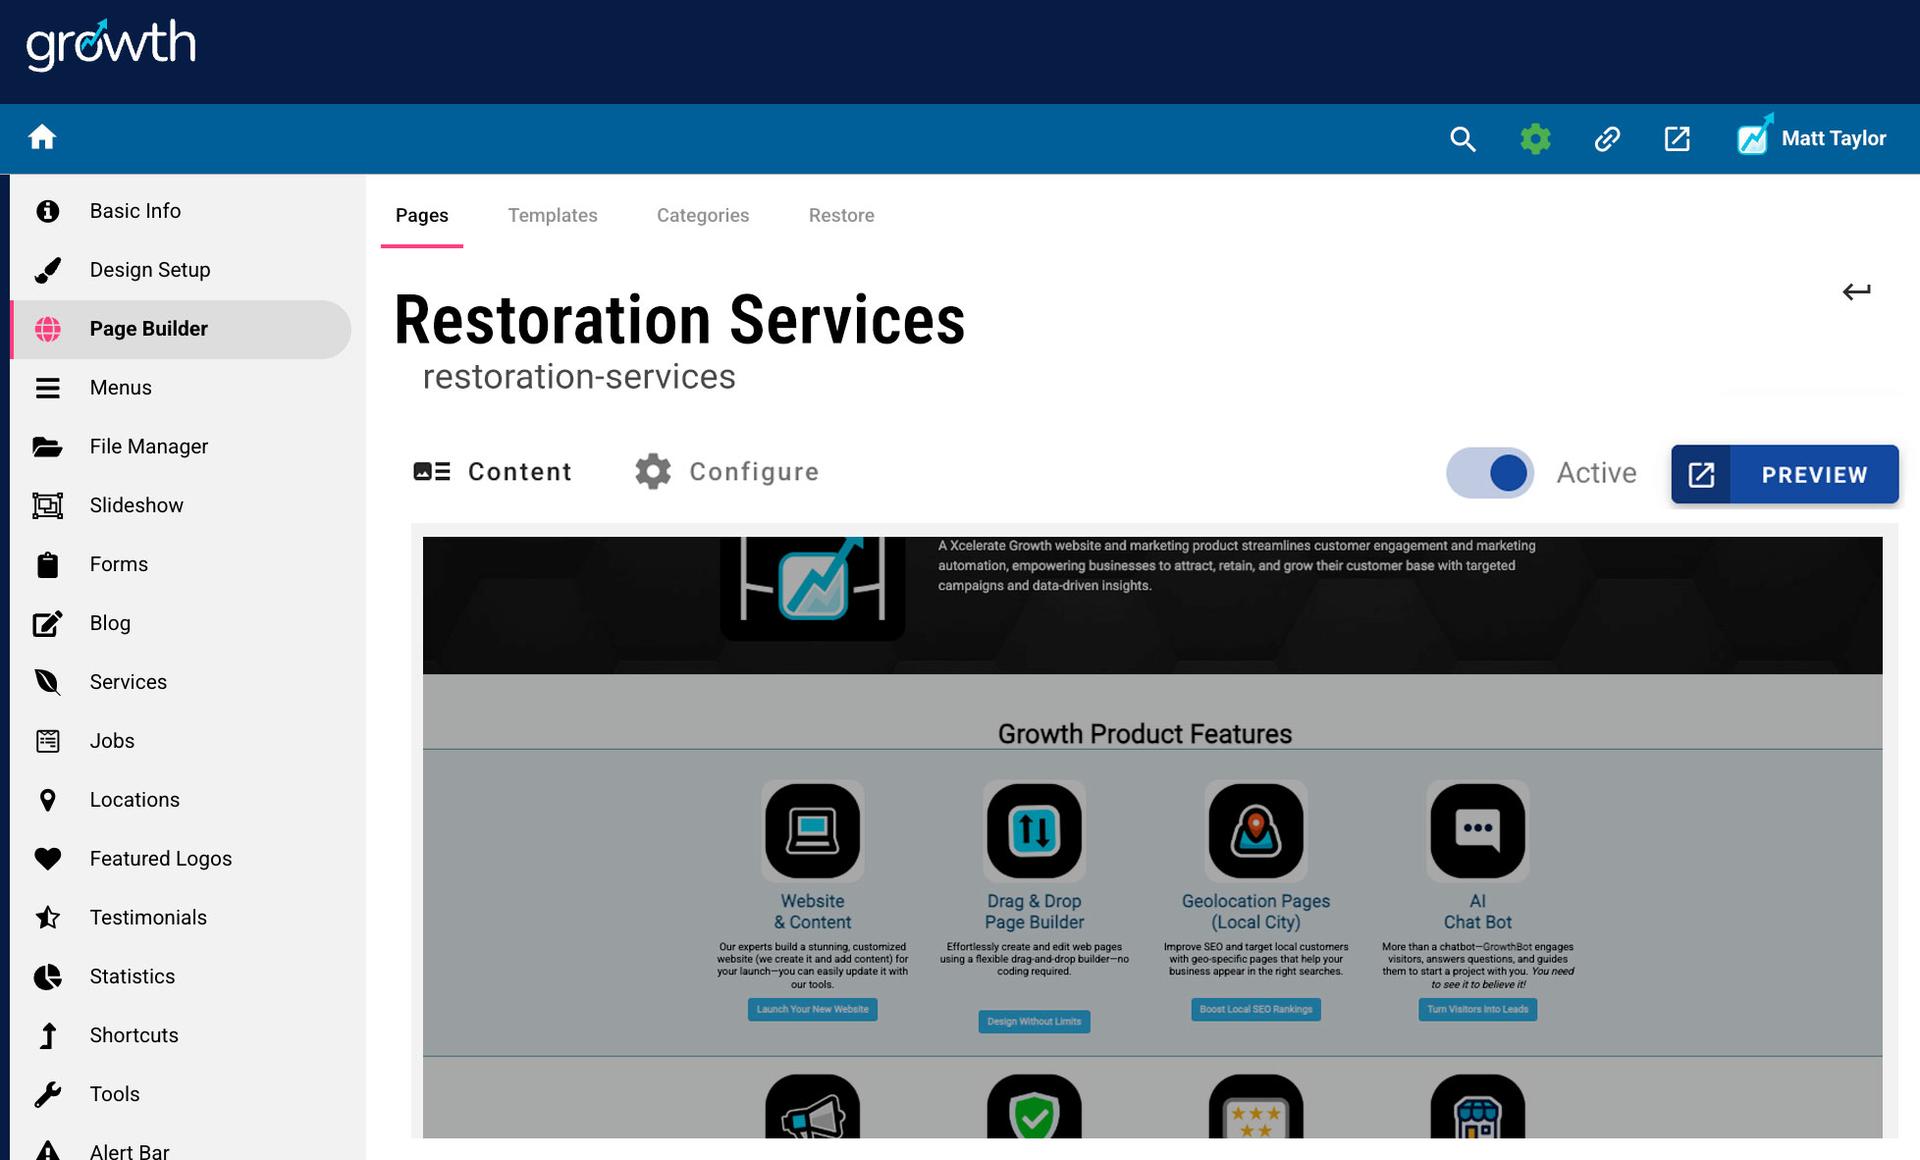Switch to the Categories tab
This screenshot has height=1160, width=1920.
tap(702, 215)
